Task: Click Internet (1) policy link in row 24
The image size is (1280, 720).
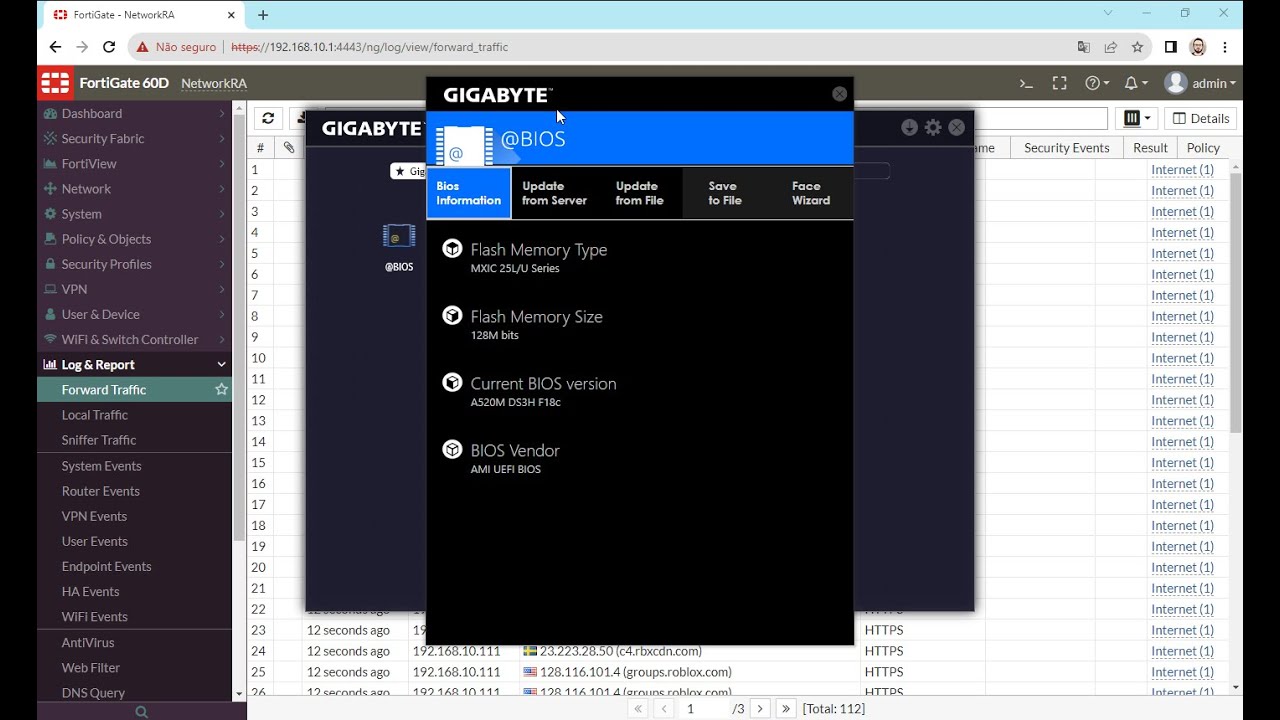Action: (x=1182, y=651)
